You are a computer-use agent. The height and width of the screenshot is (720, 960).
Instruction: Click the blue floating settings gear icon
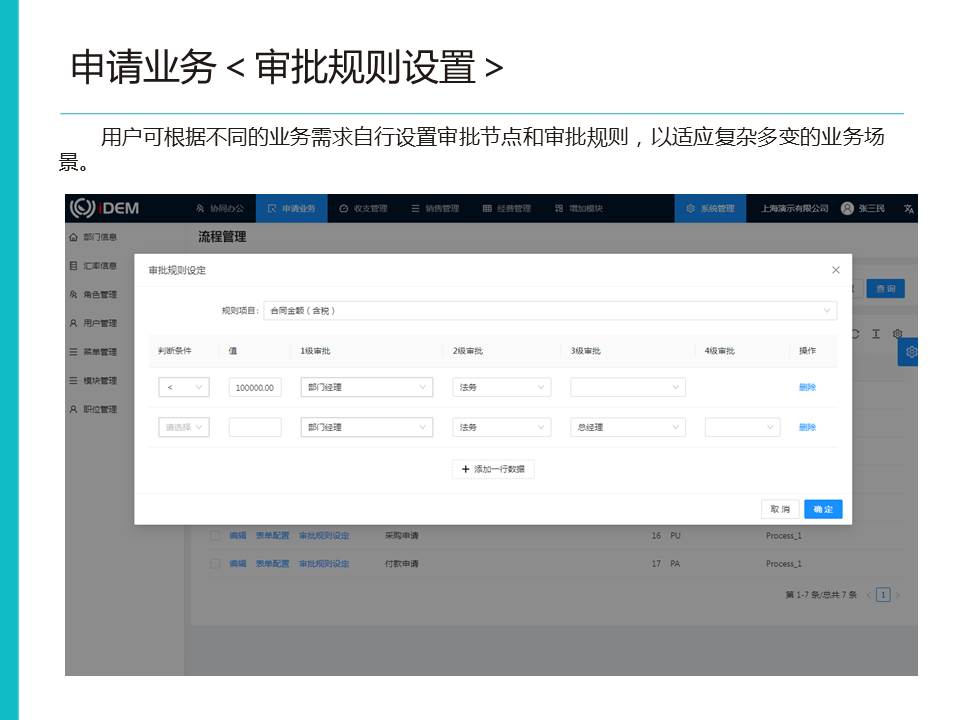(910, 352)
